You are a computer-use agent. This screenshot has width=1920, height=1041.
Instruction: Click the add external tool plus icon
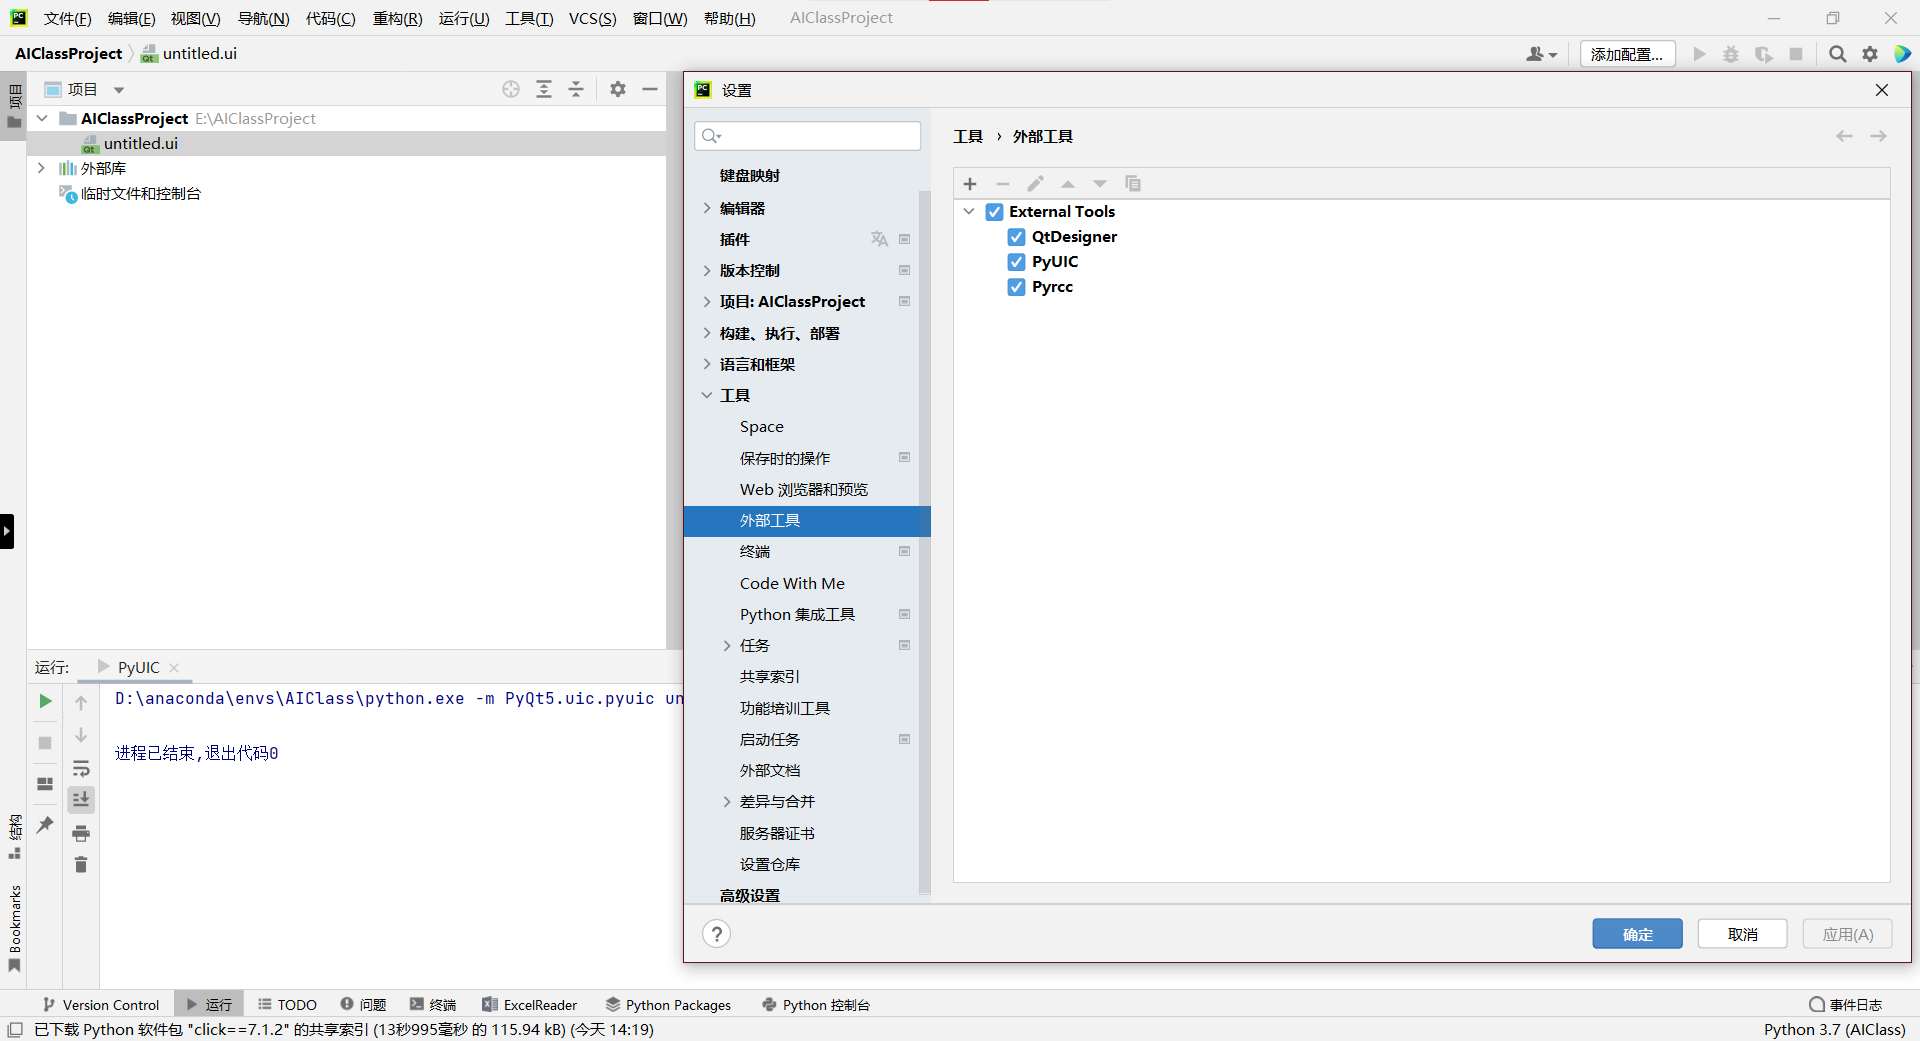[x=969, y=184]
